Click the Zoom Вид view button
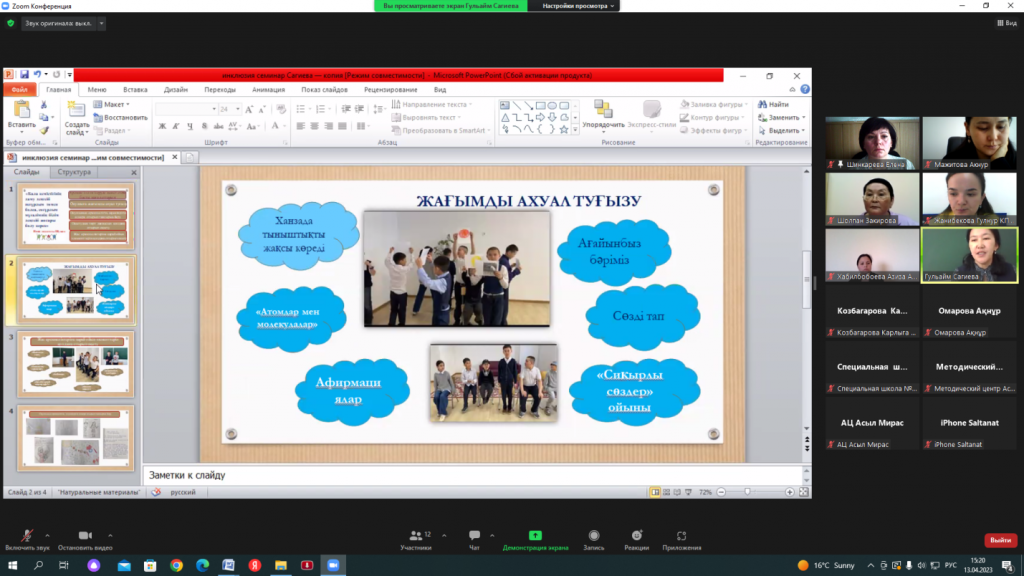Screen dimensions: 1024x576 (1007, 23)
